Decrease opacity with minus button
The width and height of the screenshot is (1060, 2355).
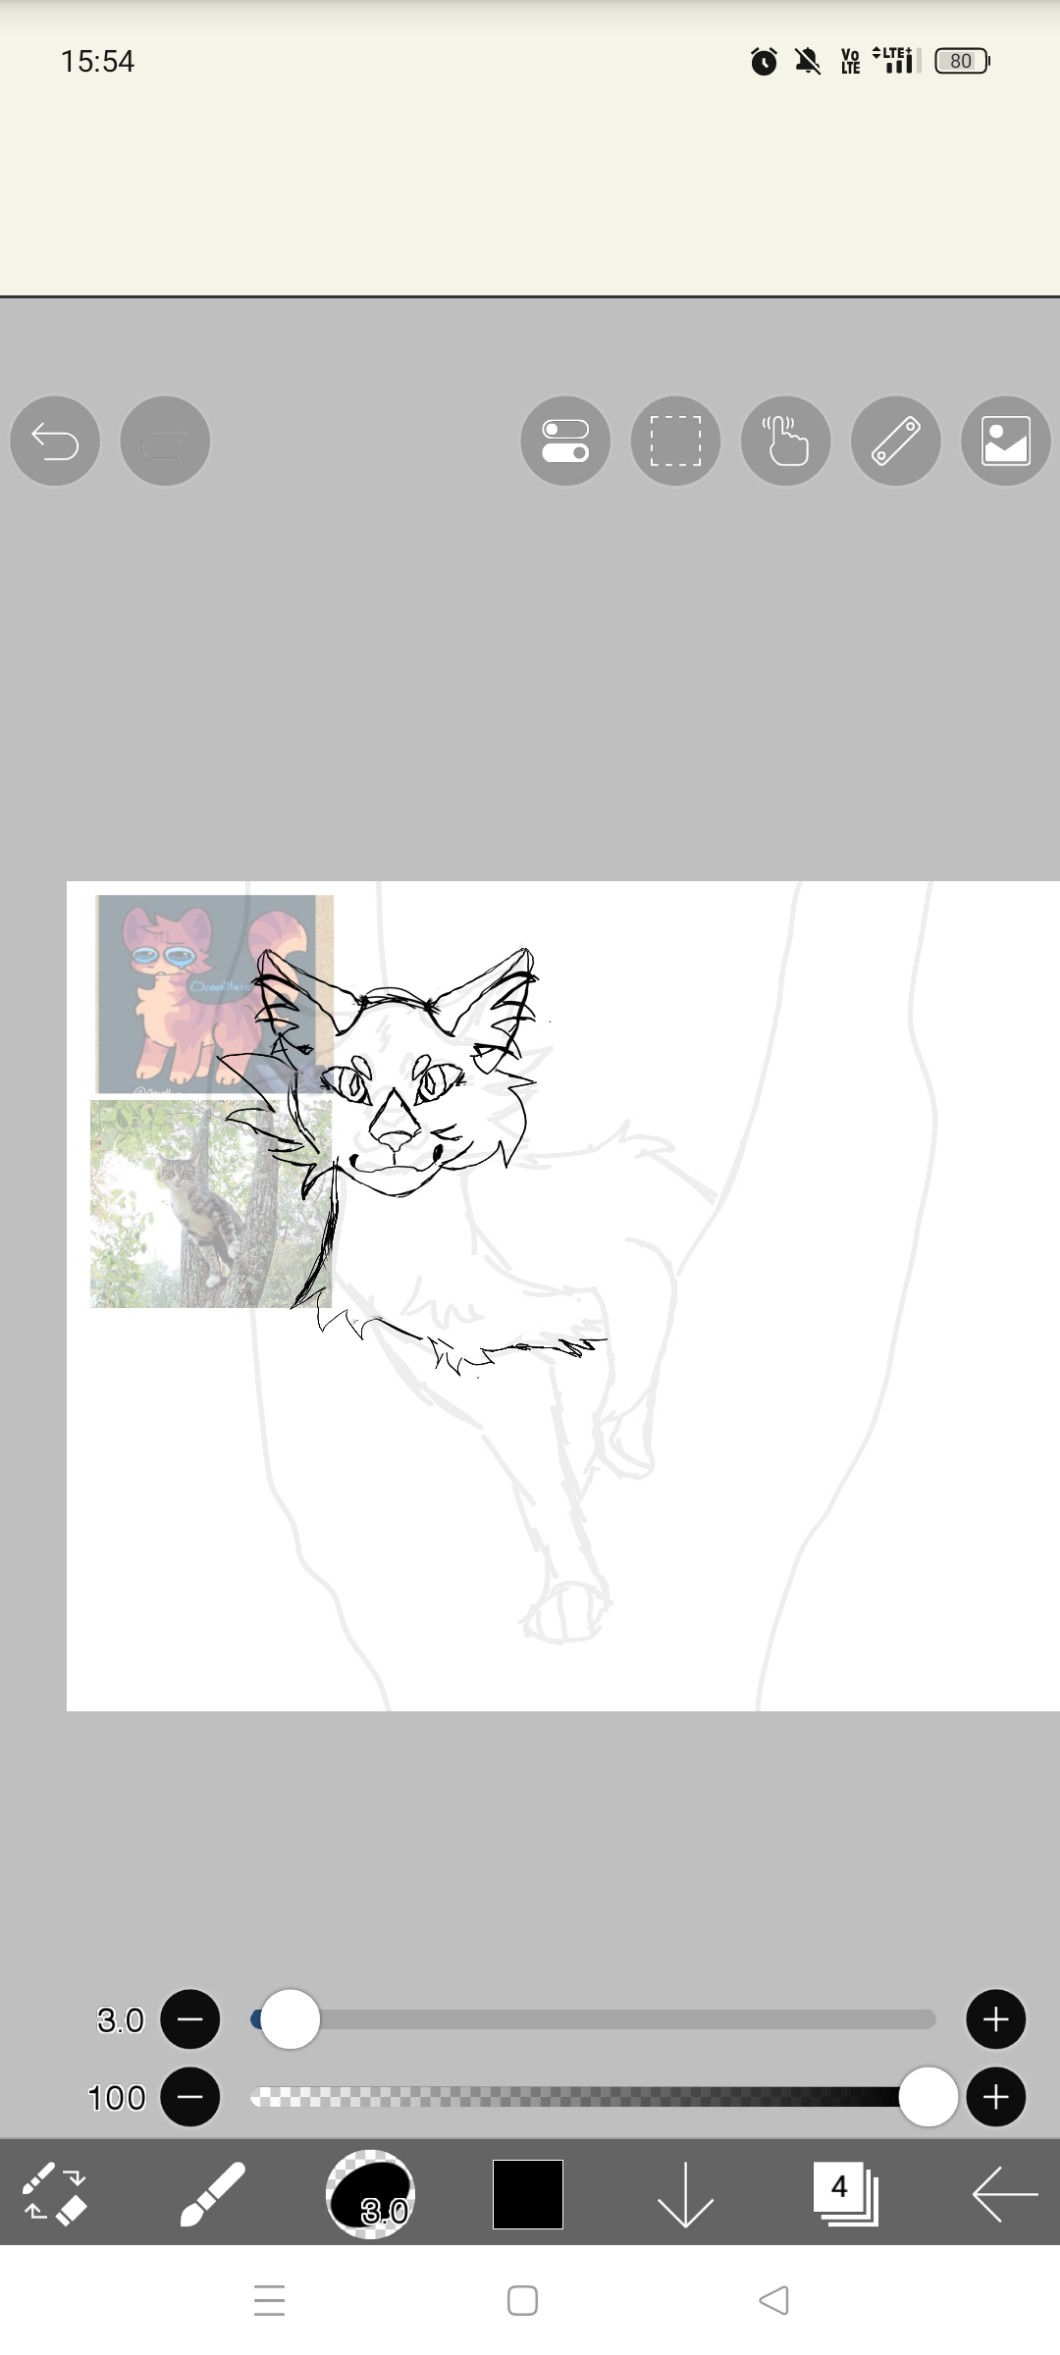[x=190, y=2096]
